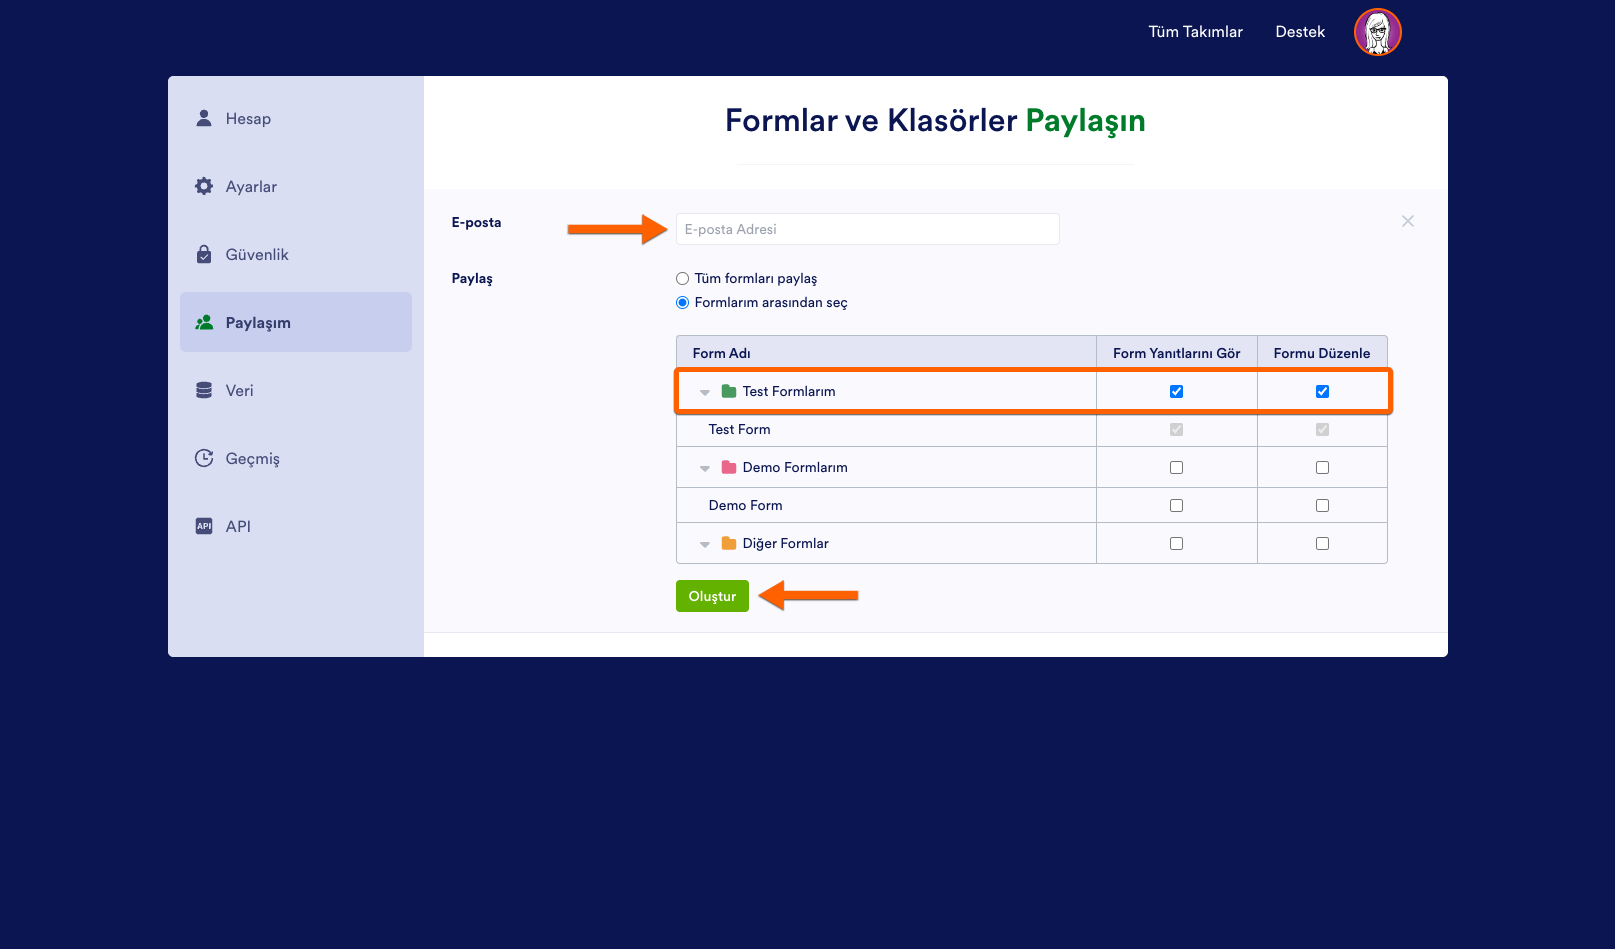Click the Geçmiş clock icon
Viewport: 1615px width, 949px height.
tap(204, 458)
